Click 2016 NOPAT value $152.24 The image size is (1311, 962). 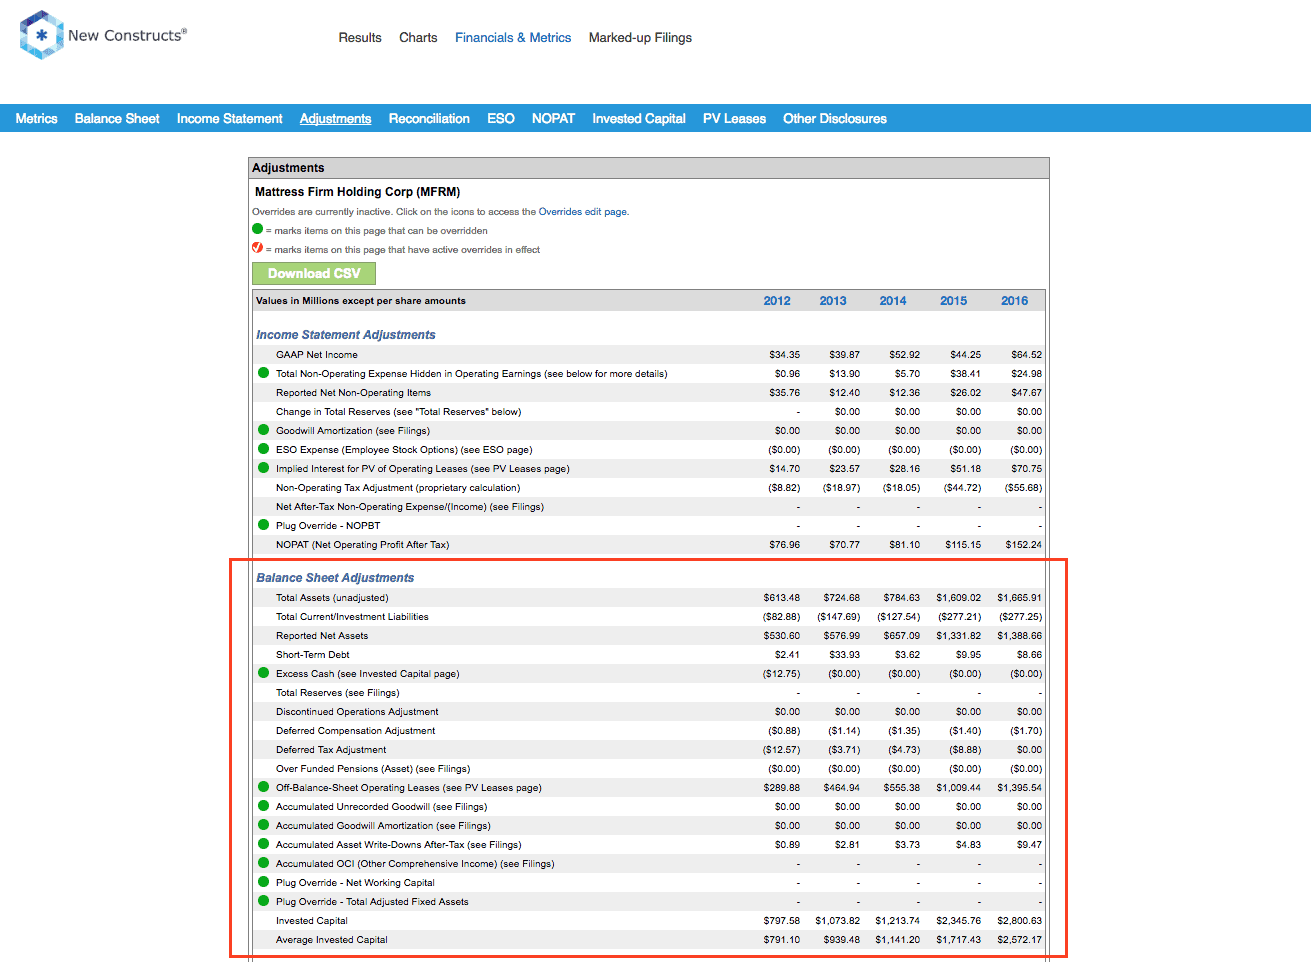[x=1024, y=545]
